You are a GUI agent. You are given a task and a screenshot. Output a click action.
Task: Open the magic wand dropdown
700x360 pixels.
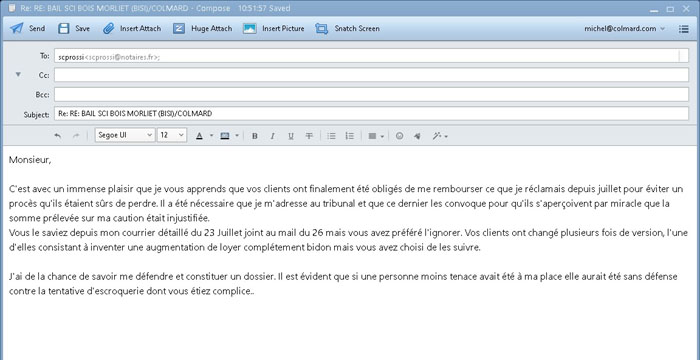(x=440, y=136)
